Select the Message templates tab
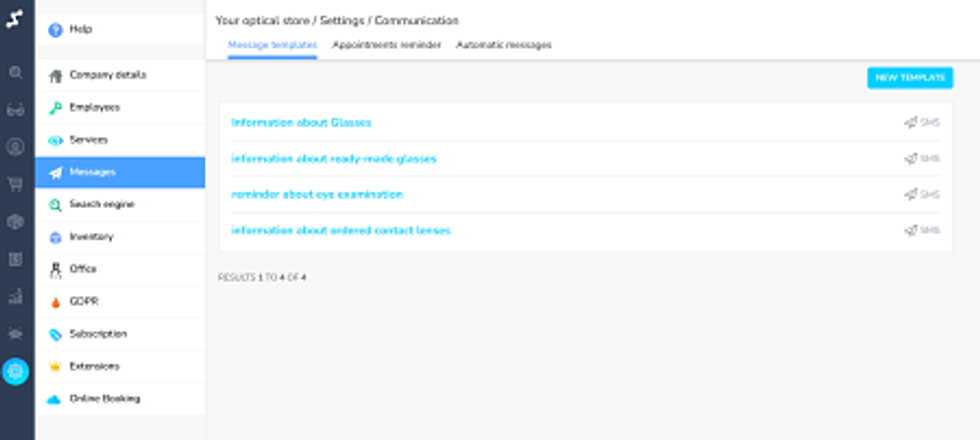 [272, 45]
